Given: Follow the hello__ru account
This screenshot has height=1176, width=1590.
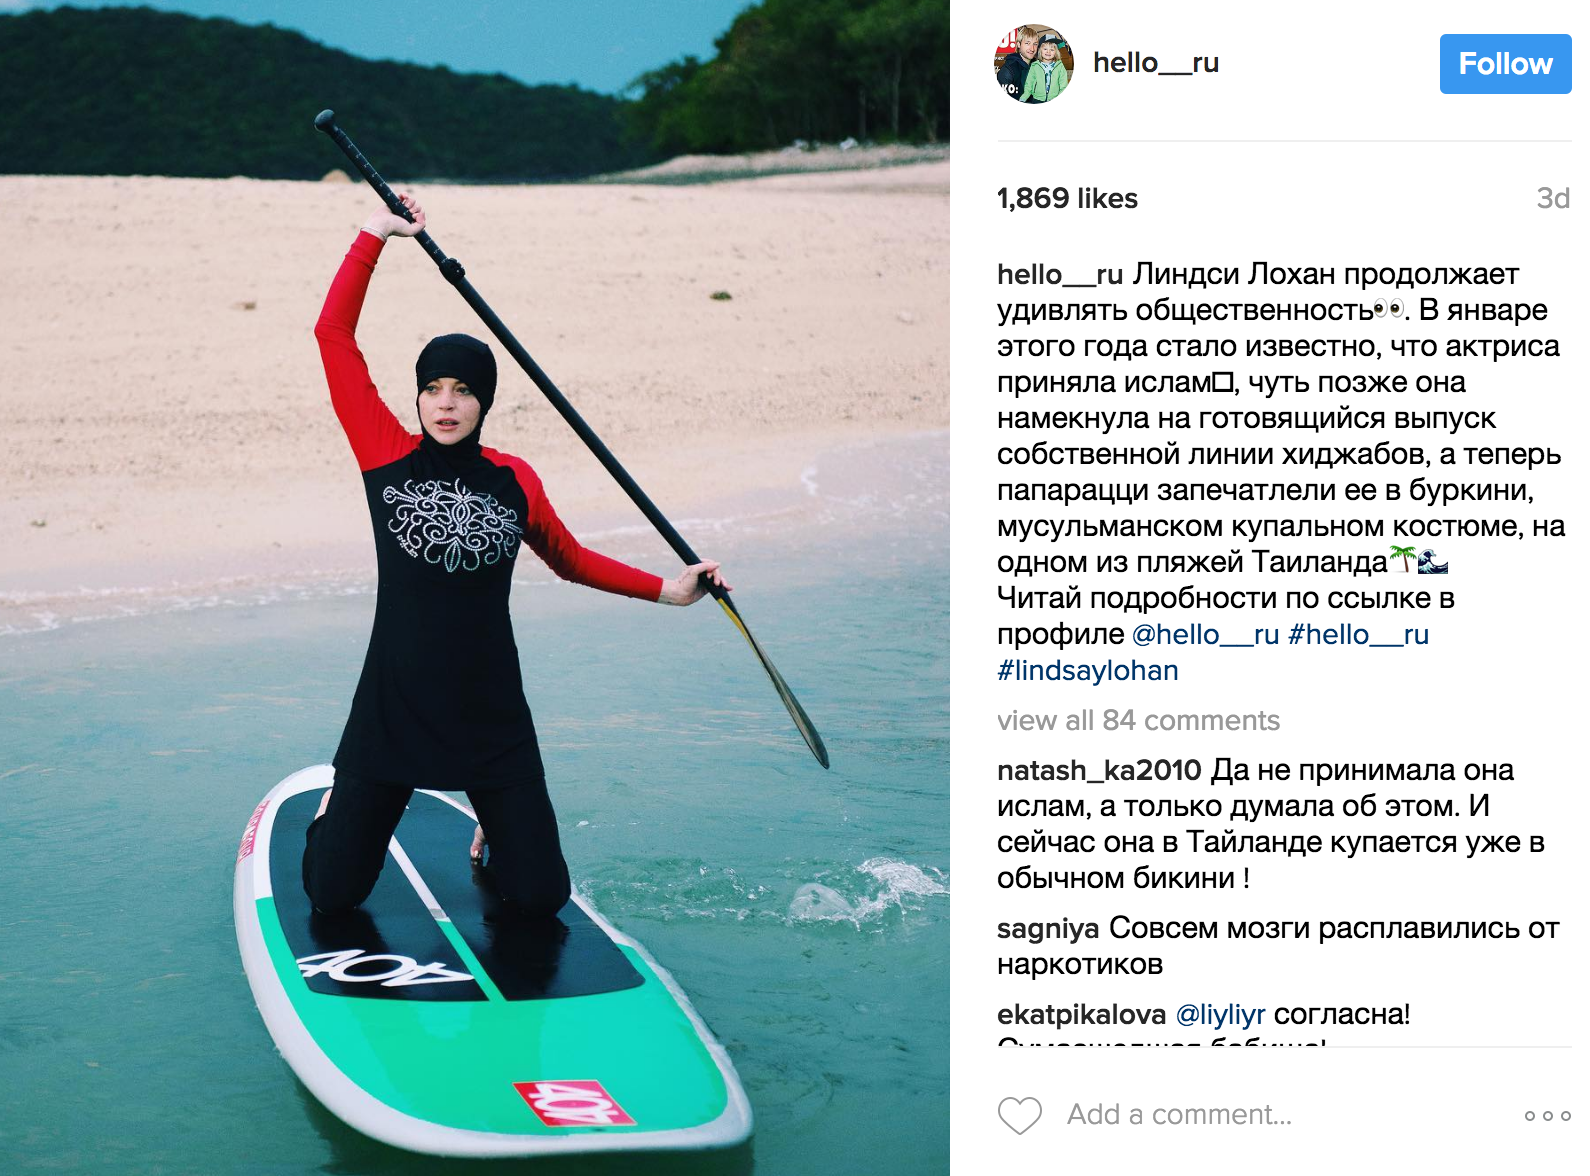Looking at the screenshot, I should [x=1505, y=64].
